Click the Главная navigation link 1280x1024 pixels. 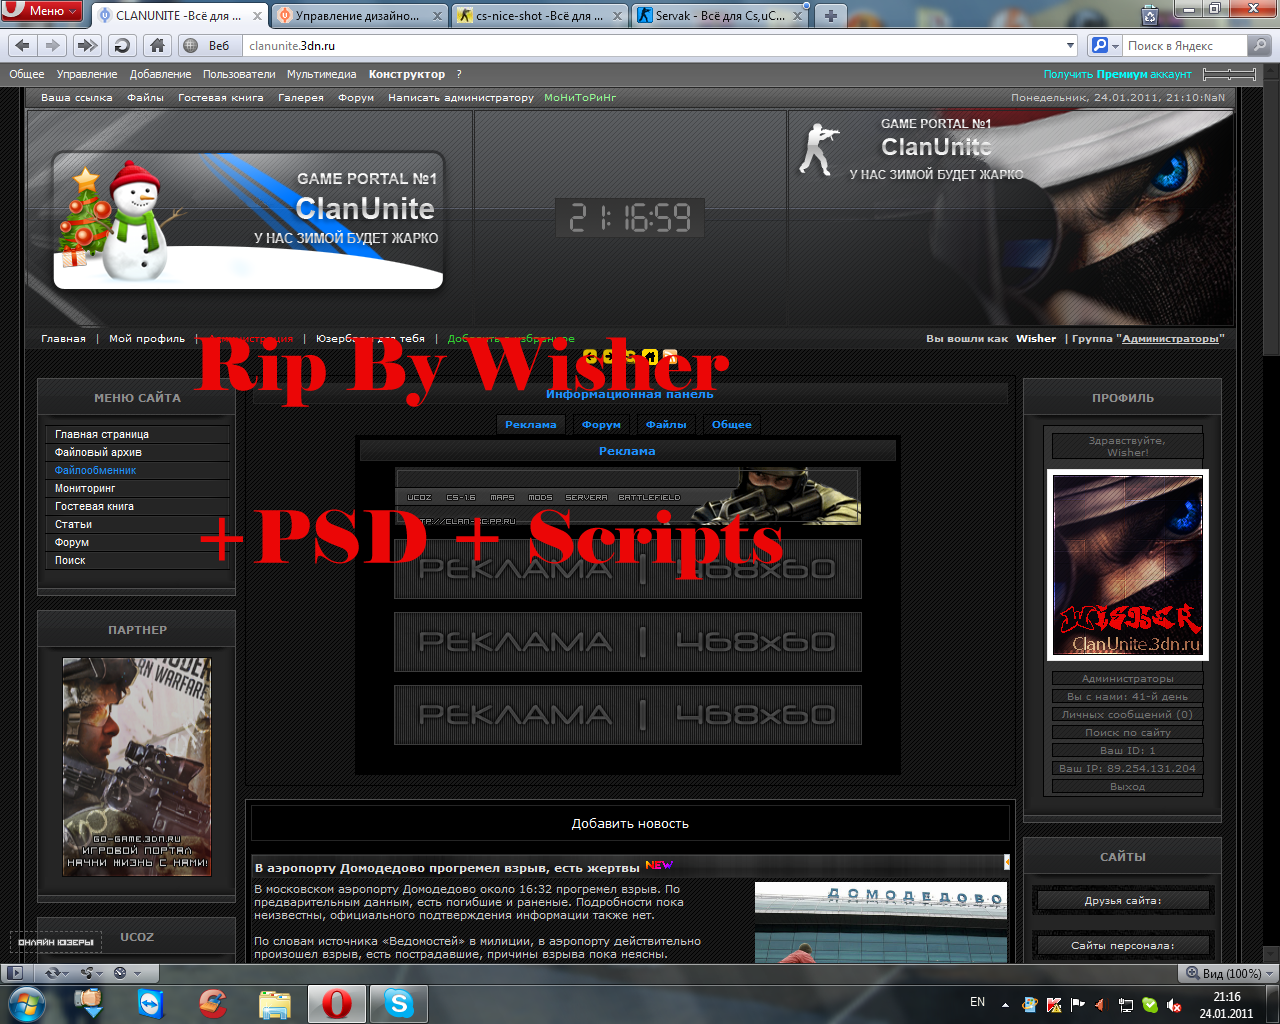(63, 339)
